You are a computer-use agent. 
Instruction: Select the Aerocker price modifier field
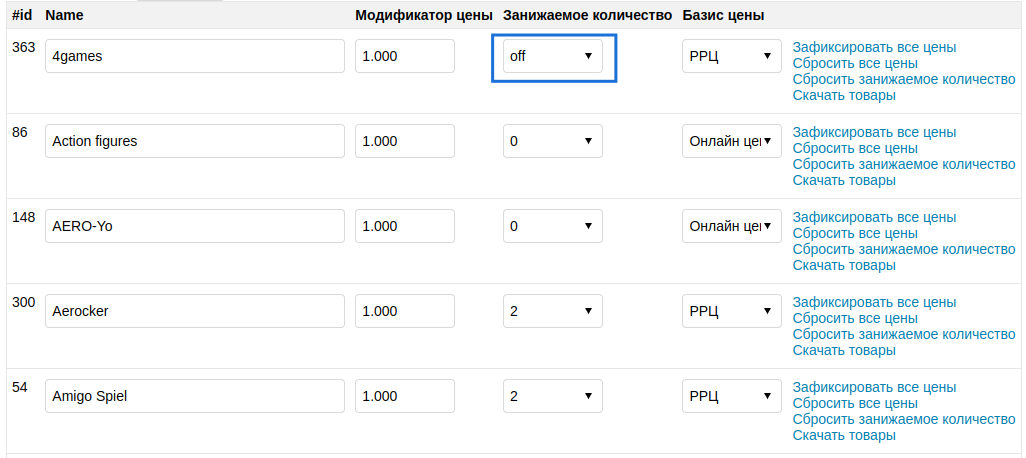point(404,311)
